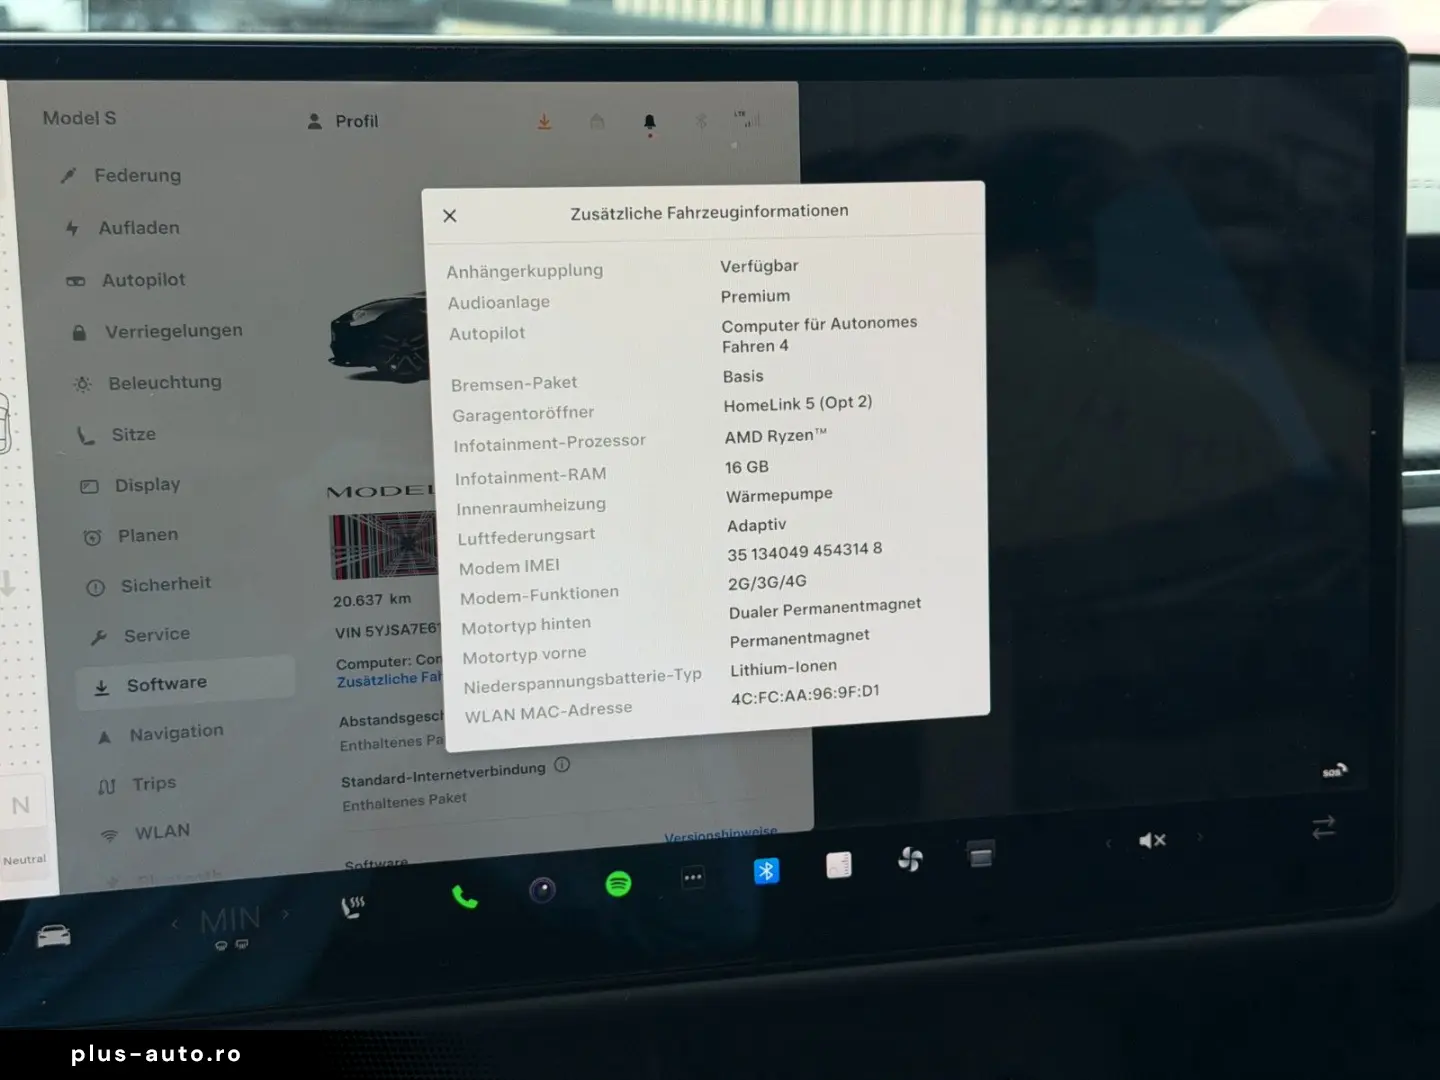Open the Planen menu
The height and width of the screenshot is (1080, 1440).
click(131, 536)
